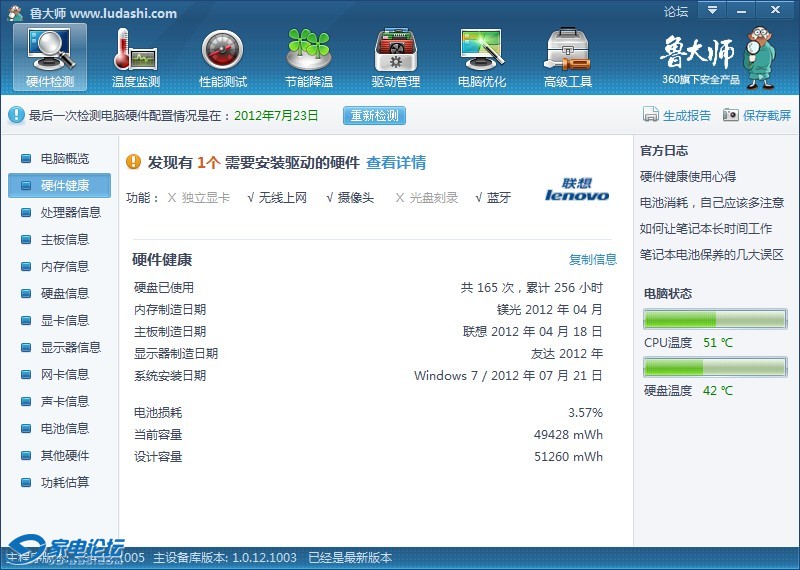Image resolution: width=800 pixels, height=570 pixels.
Task: Click the 查看详情 link for driver details
Action: click(396, 162)
